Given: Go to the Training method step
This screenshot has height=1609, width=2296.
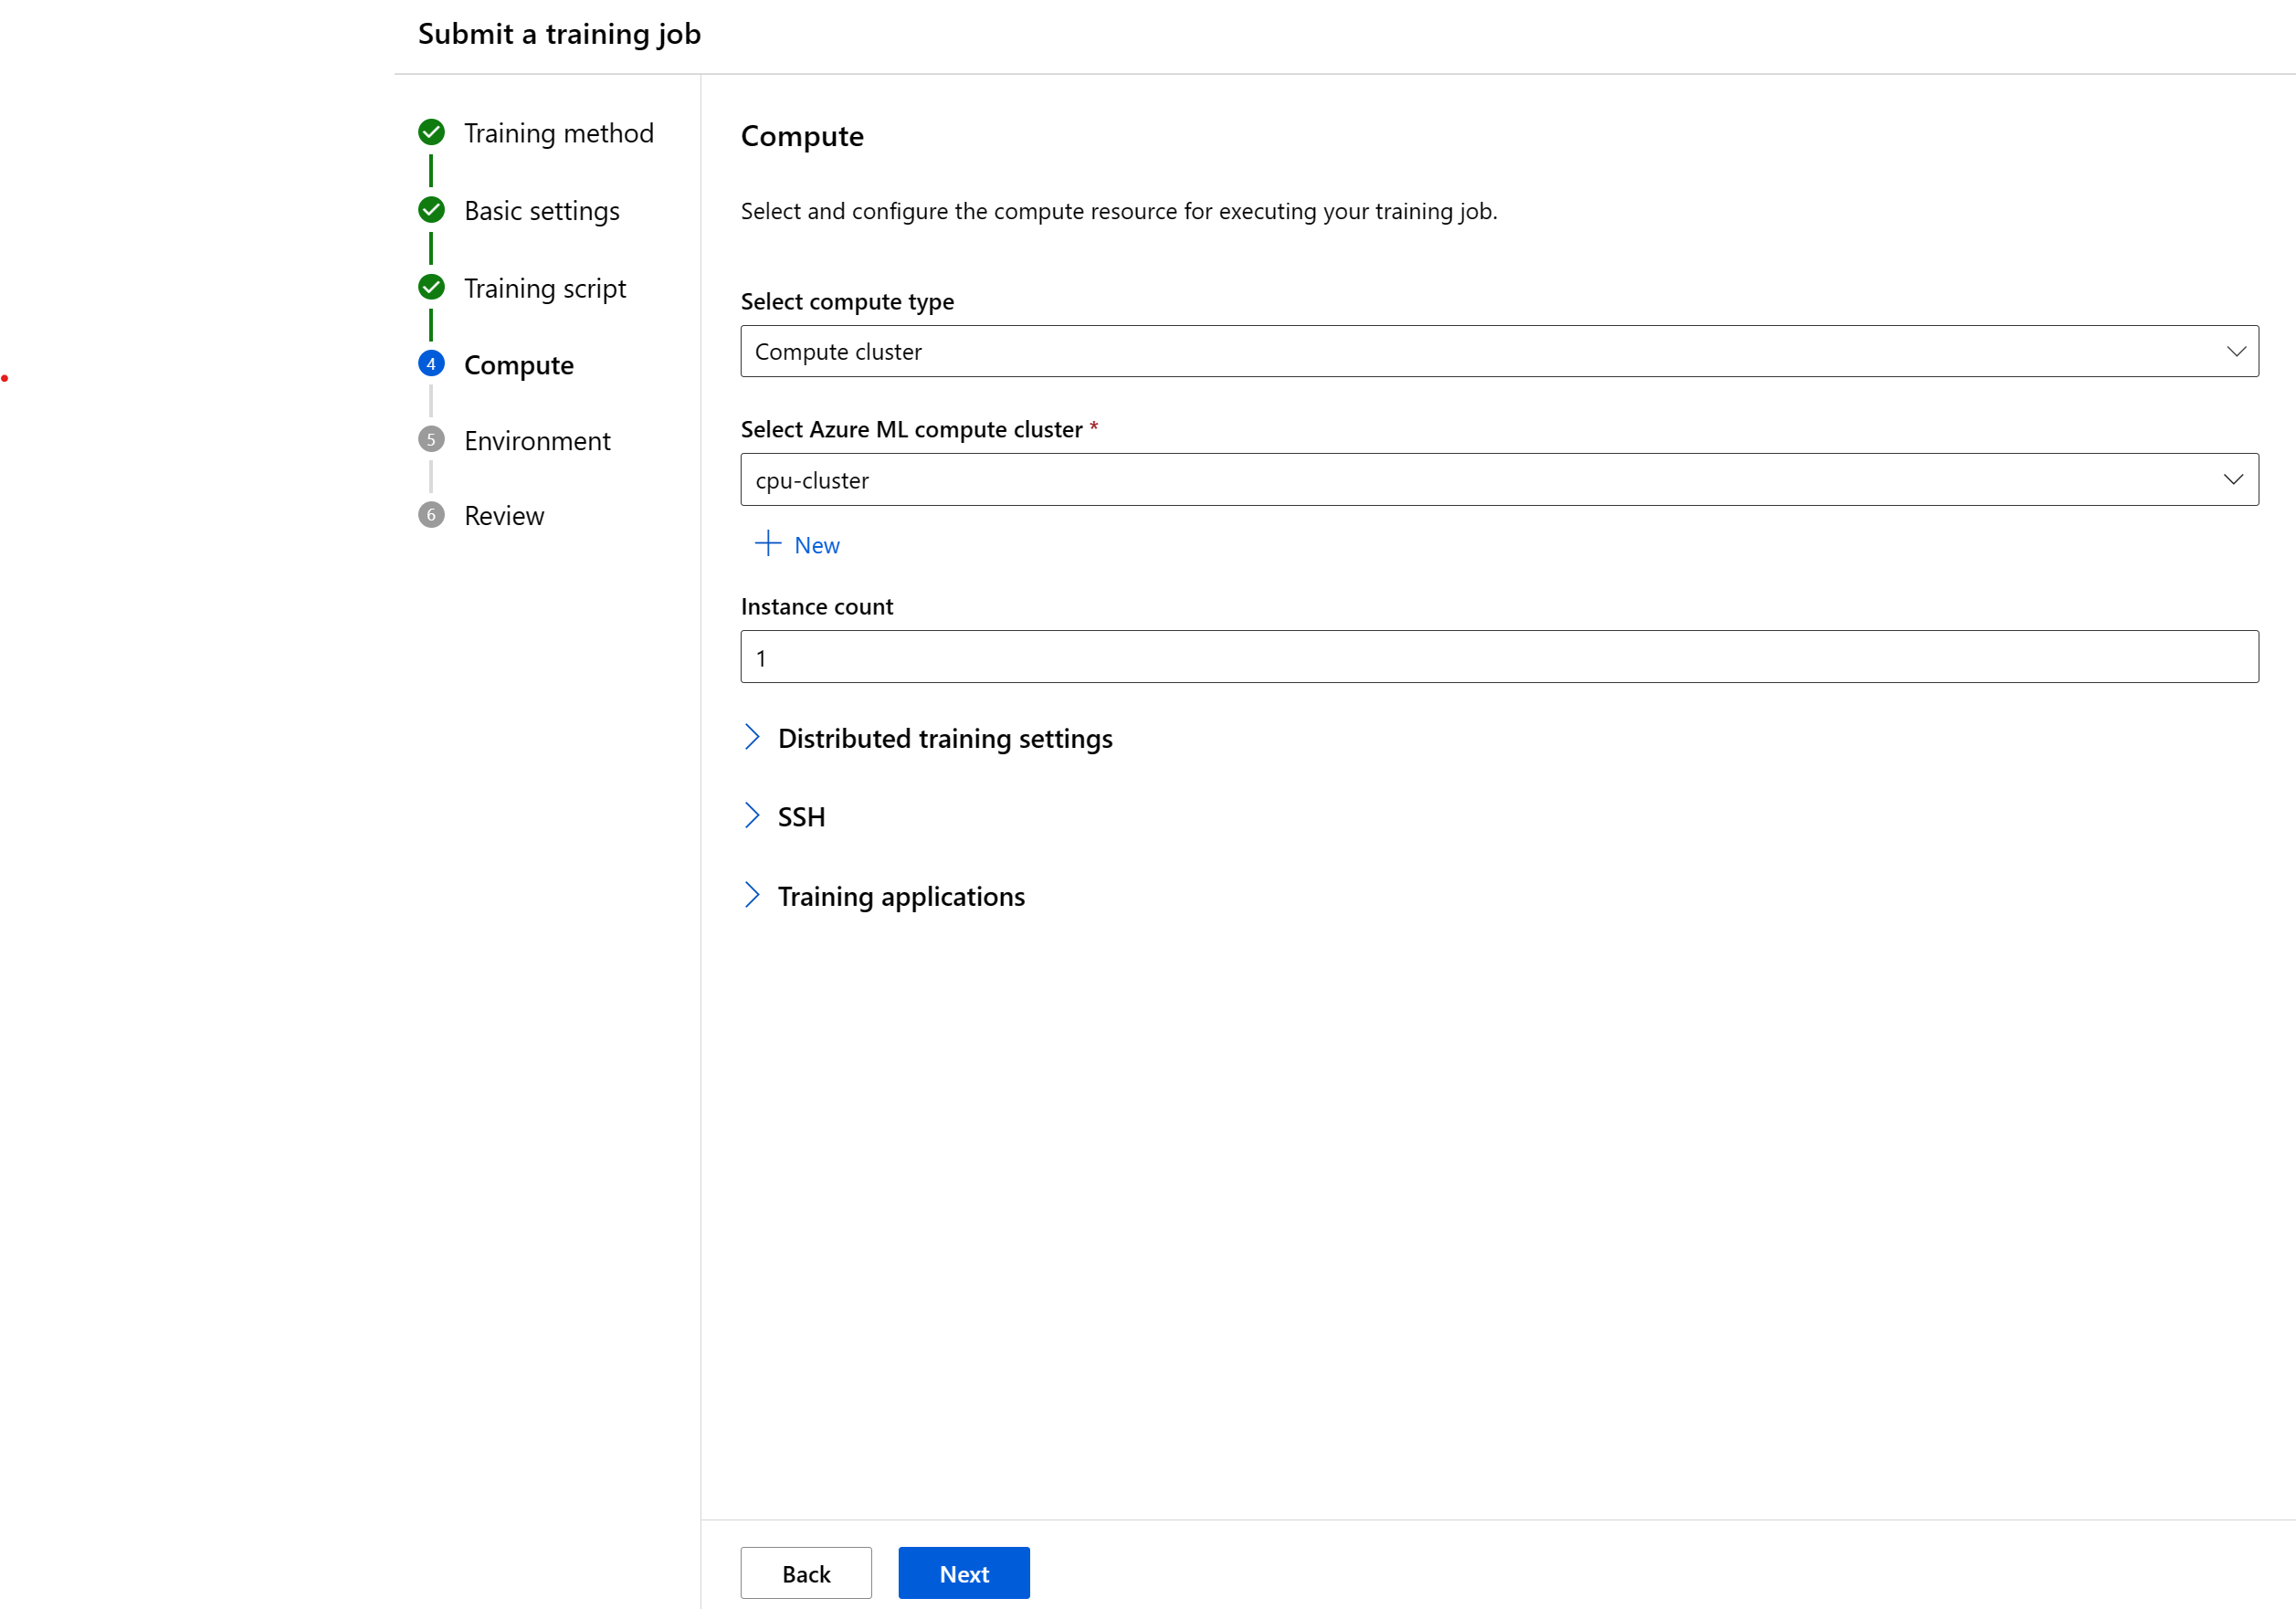Looking at the screenshot, I should (558, 133).
